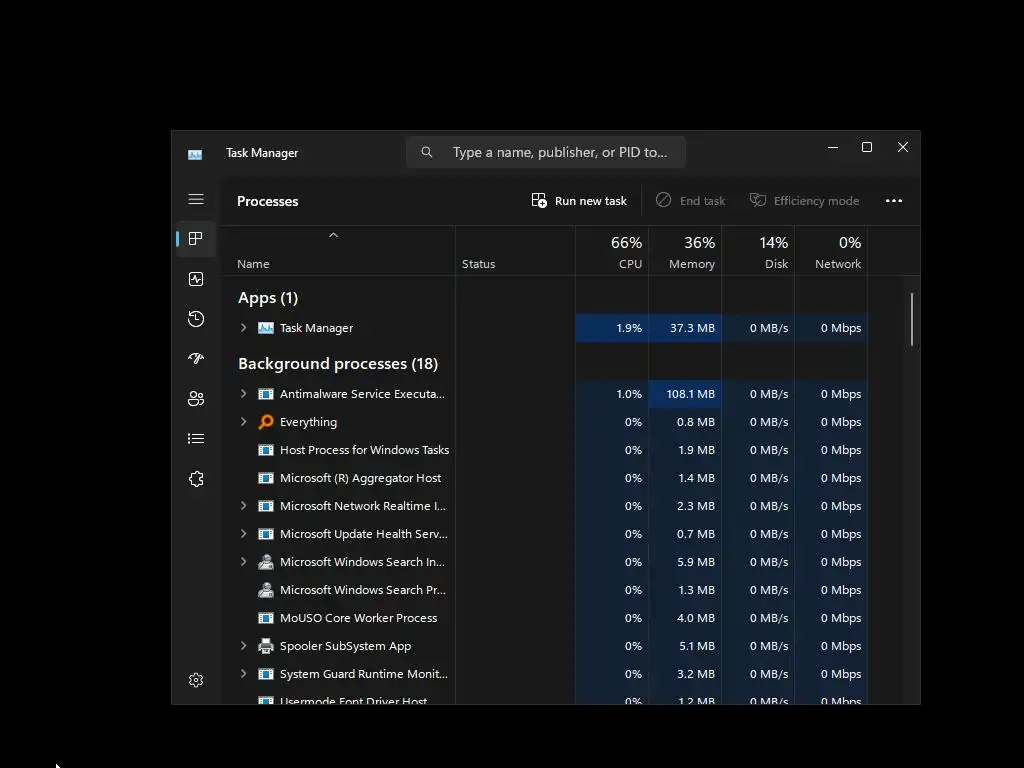Image resolution: width=1024 pixels, height=768 pixels.
Task: Click the Efficiency mode button label
Action: pos(816,201)
